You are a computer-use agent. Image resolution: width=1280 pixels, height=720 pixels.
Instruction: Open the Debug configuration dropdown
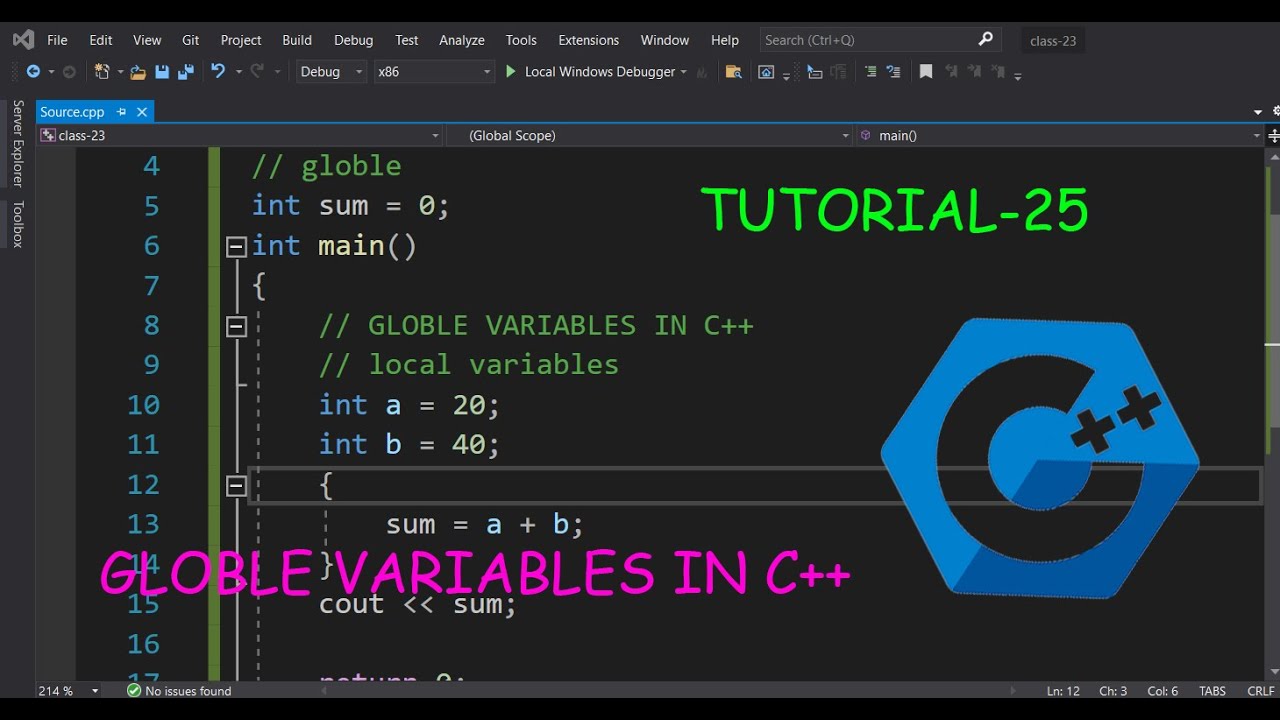pos(331,72)
